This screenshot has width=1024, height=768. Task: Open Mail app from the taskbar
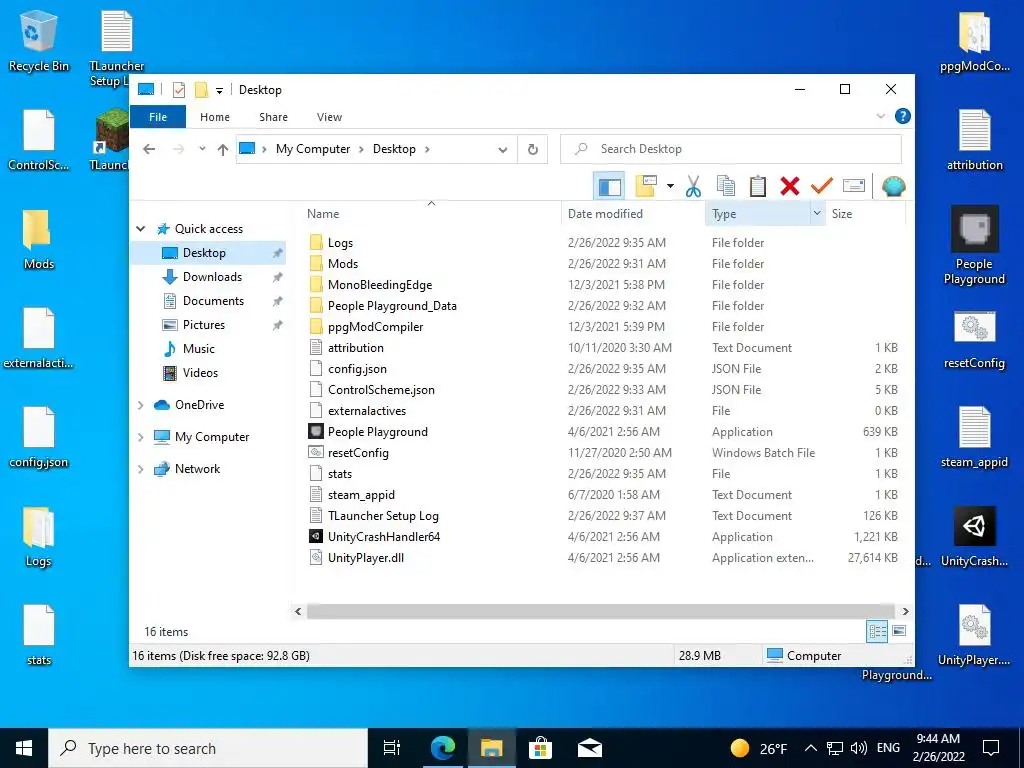click(590, 748)
